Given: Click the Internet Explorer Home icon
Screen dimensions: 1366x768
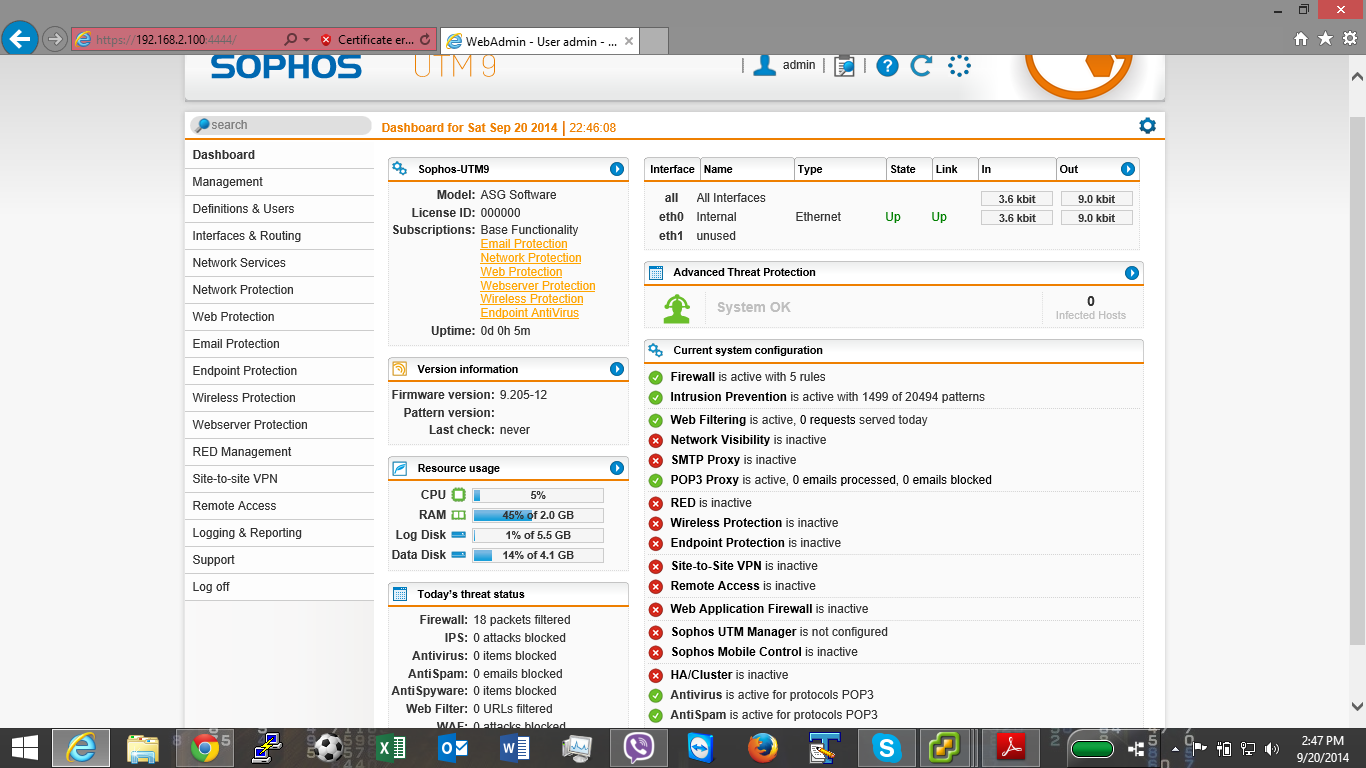Looking at the screenshot, I should (x=1301, y=39).
